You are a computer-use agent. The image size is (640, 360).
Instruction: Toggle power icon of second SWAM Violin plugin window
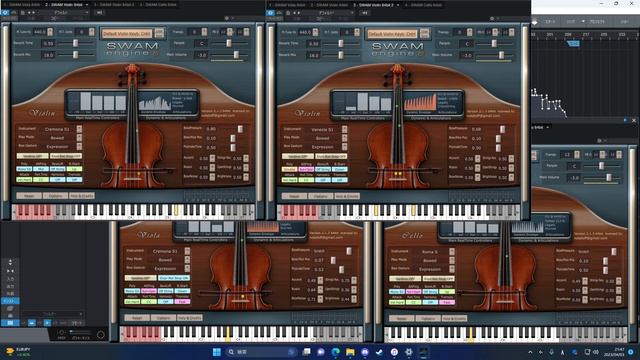tap(270, 13)
